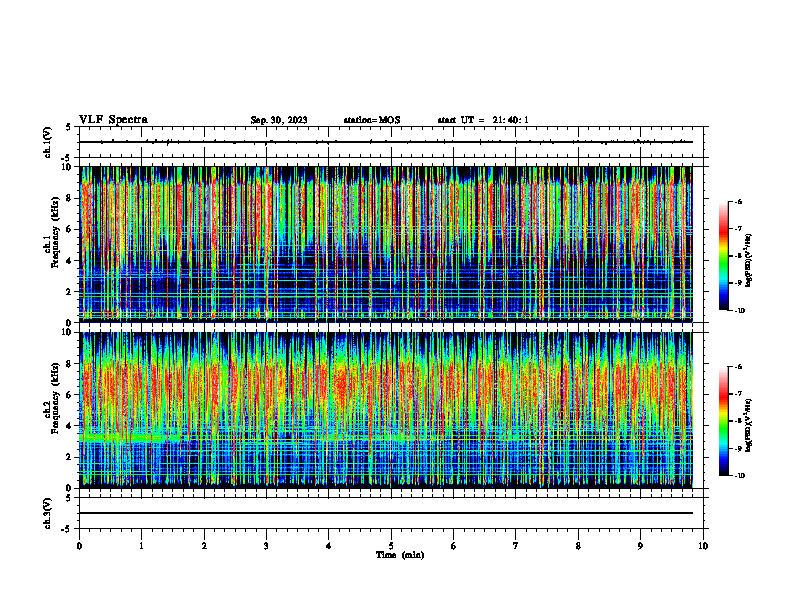
Task: Click time axis tick label "9" minutes
Action: pos(640,546)
